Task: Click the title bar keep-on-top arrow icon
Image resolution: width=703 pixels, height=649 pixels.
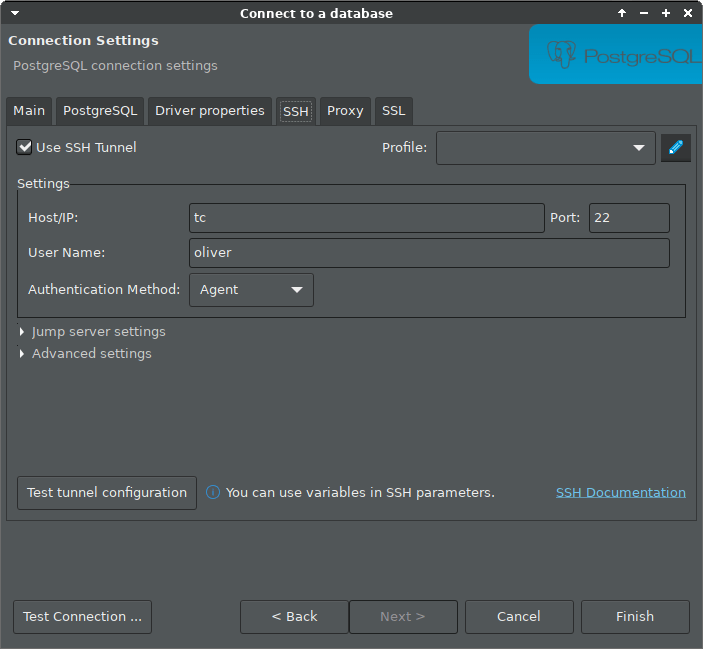Action: click(x=622, y=13)
